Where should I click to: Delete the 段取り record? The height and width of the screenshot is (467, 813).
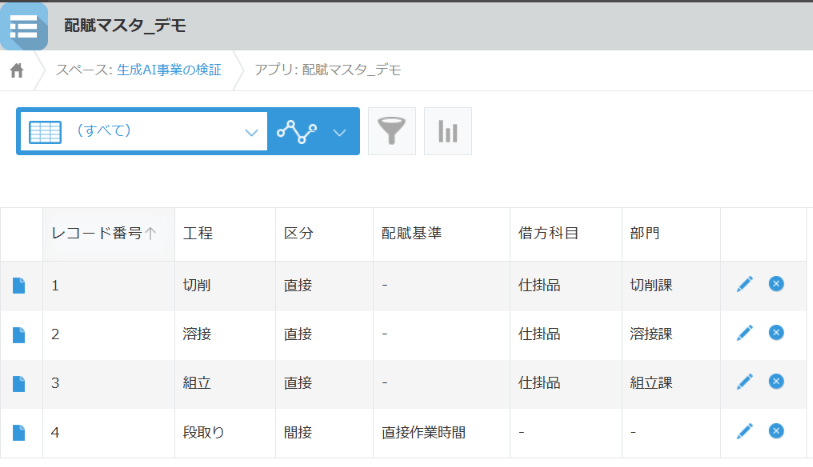[x=776, y=431]
